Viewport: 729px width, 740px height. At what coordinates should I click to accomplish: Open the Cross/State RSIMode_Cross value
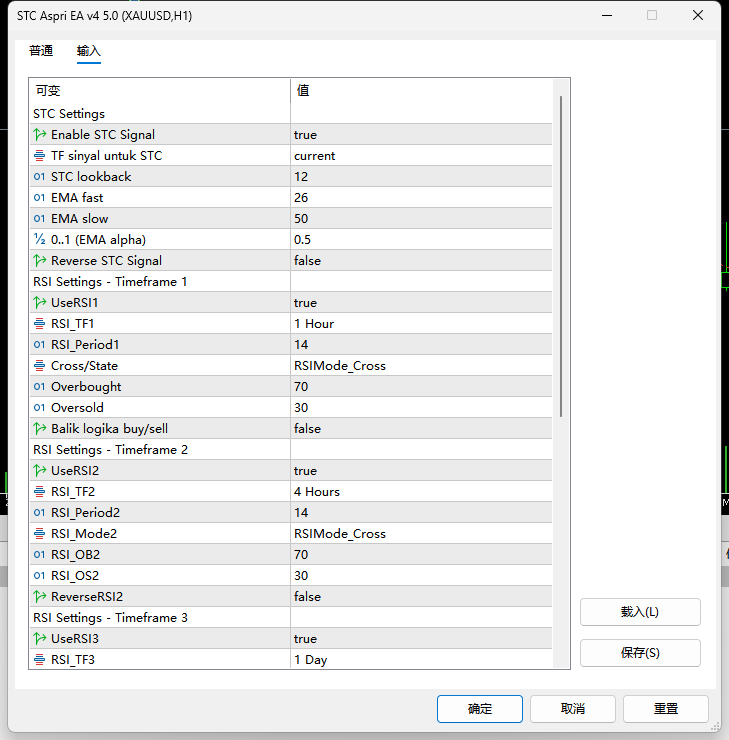tap(421, 366)
